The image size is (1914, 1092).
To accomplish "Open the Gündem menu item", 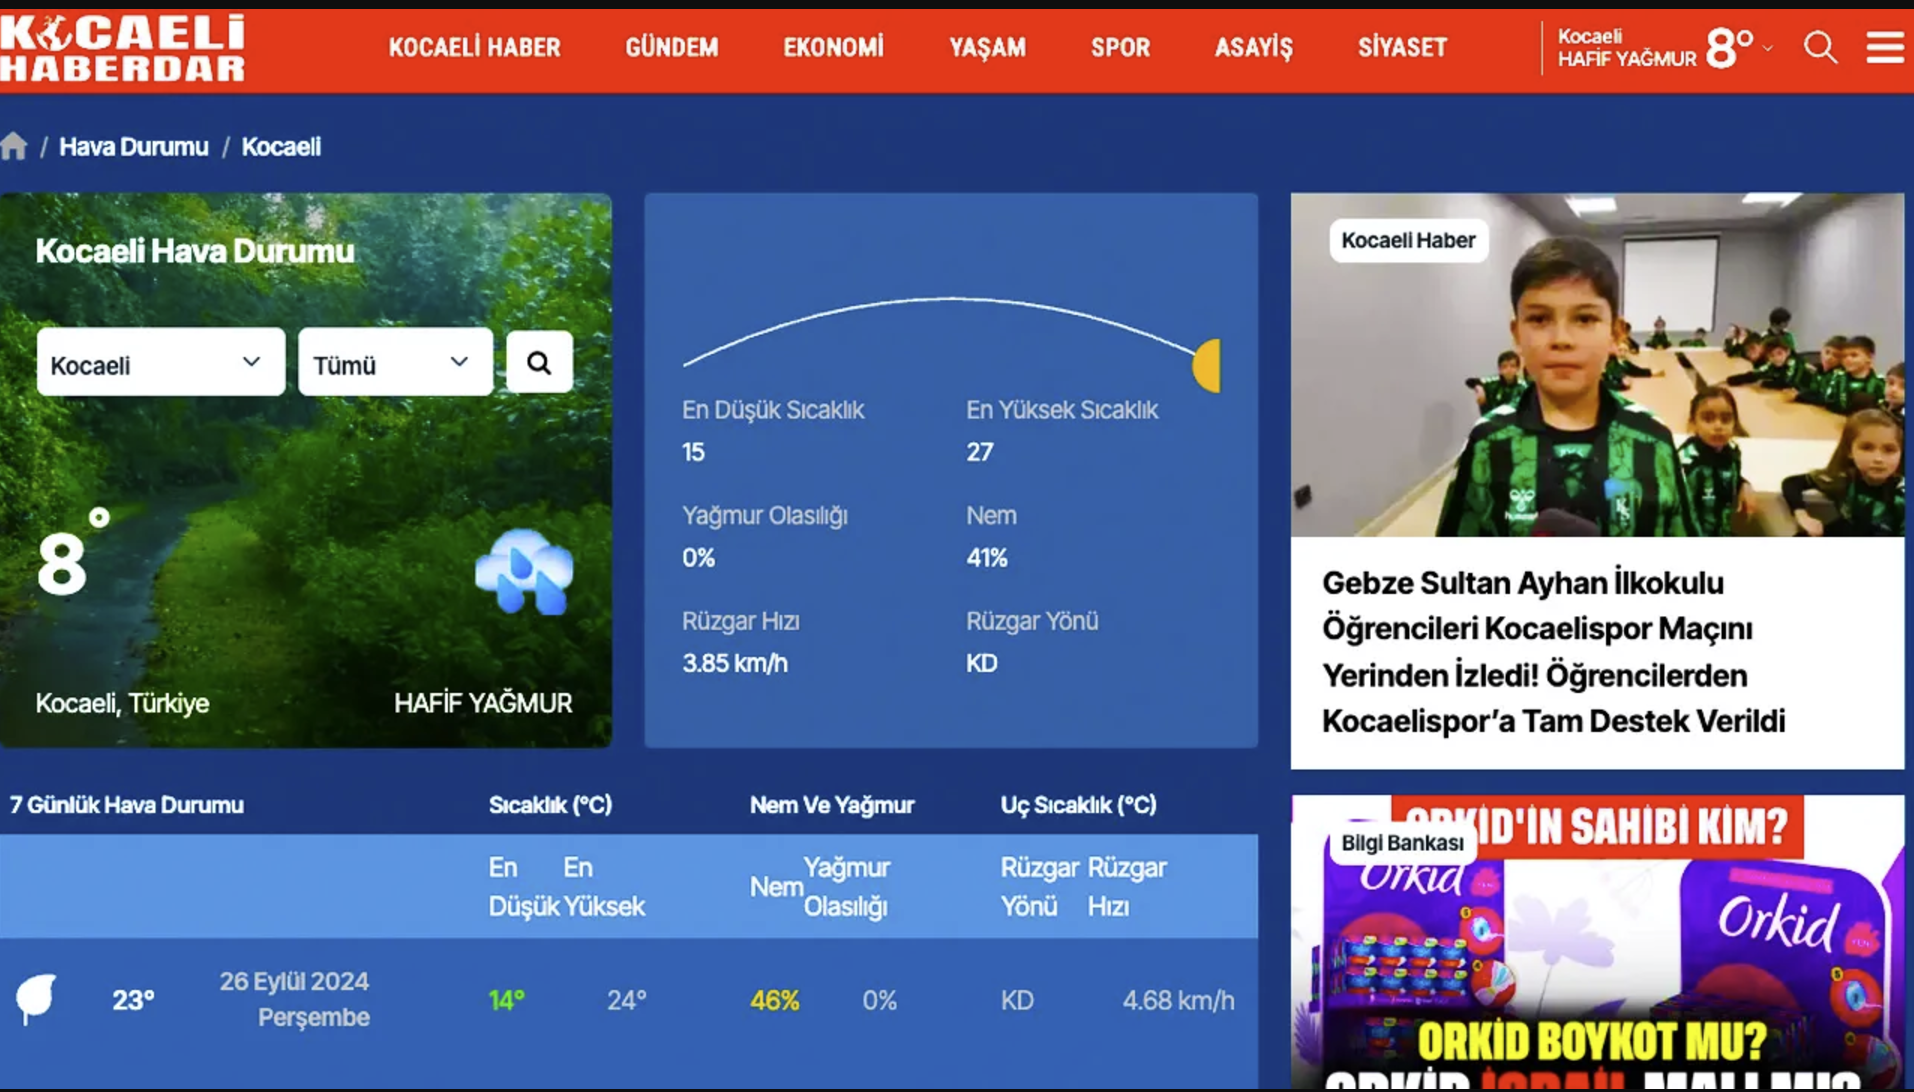I will click(671, 48).
